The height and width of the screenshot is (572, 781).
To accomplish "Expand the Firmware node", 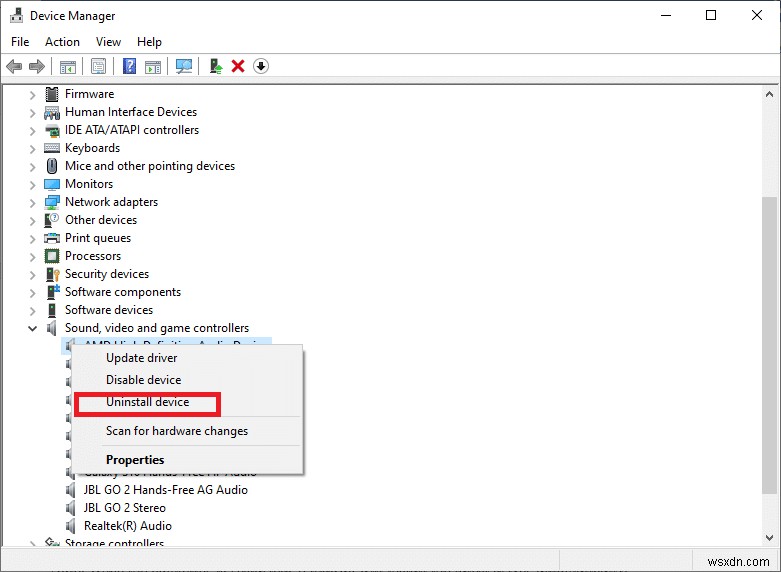I will [x=32, y=94].
